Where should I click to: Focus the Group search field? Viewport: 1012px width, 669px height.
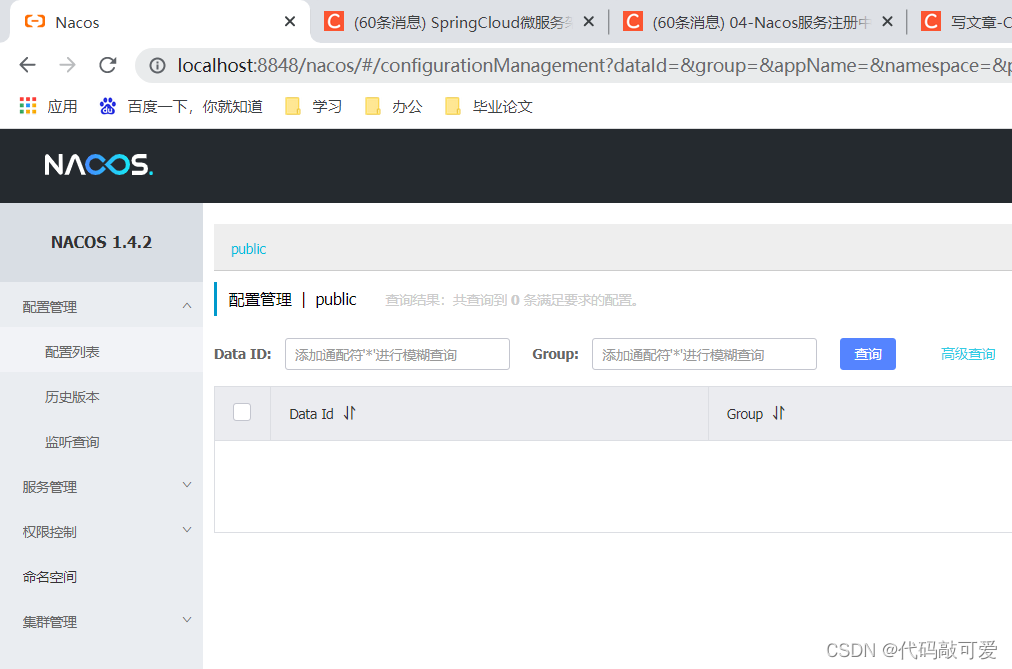click(x=704, y=354)
